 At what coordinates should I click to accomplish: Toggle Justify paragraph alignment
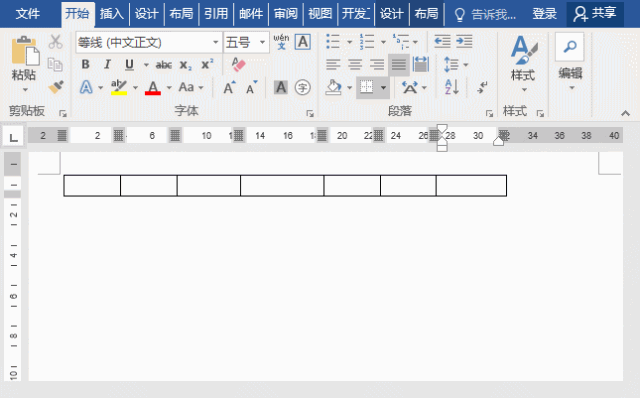click(x=399, y=64)
